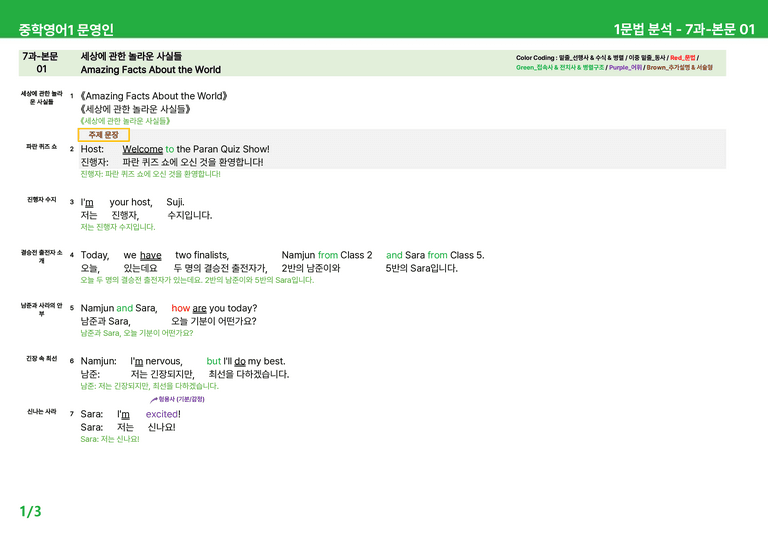Click the red word 'how' in sentence 5

pyautogui.click(x=180, y=308)
